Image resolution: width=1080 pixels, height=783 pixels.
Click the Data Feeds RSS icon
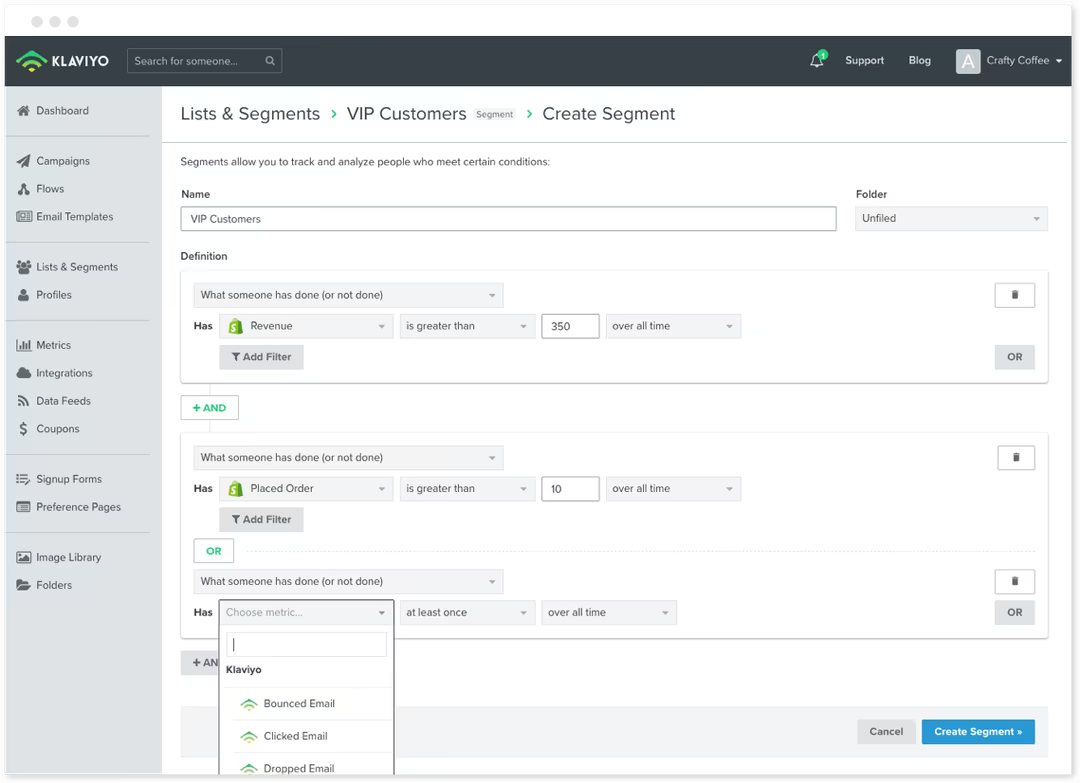pyautogui.click(x=23, y=401)
